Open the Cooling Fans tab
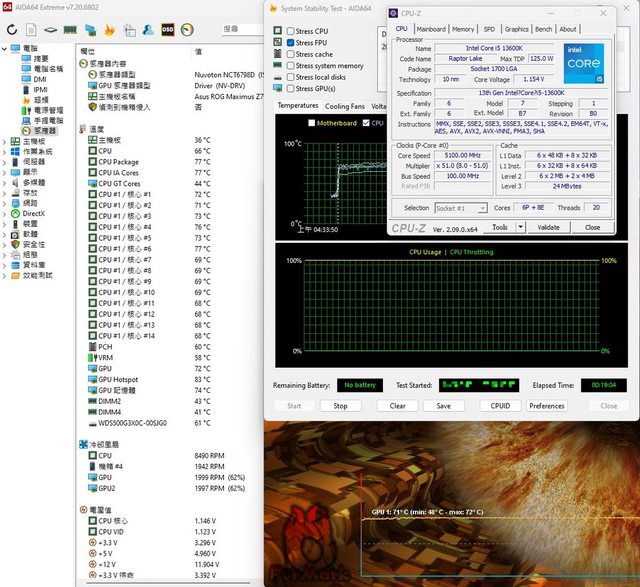Image resolution: width=640 pixels, height=587 pixels. 344,106
